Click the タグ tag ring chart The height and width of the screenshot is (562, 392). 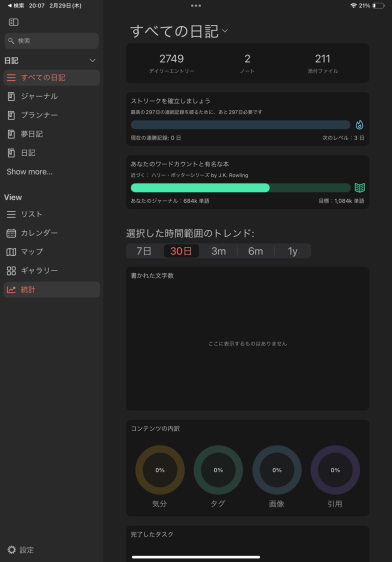218,470
